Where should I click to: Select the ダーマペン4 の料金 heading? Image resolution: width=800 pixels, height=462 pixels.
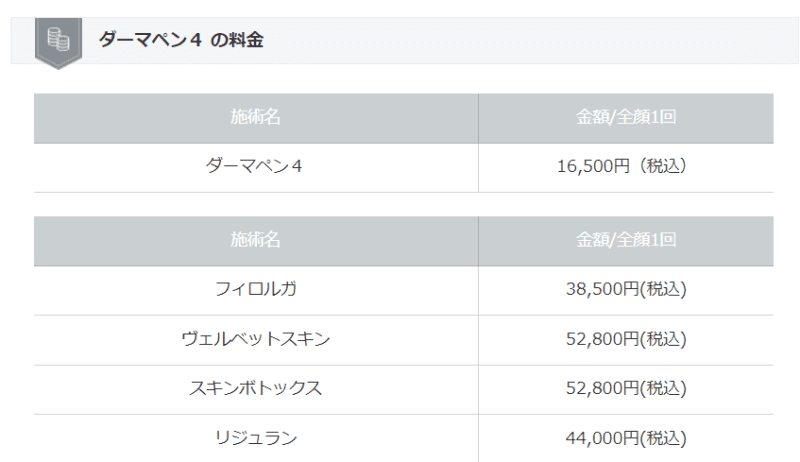[x=181, y=40]
